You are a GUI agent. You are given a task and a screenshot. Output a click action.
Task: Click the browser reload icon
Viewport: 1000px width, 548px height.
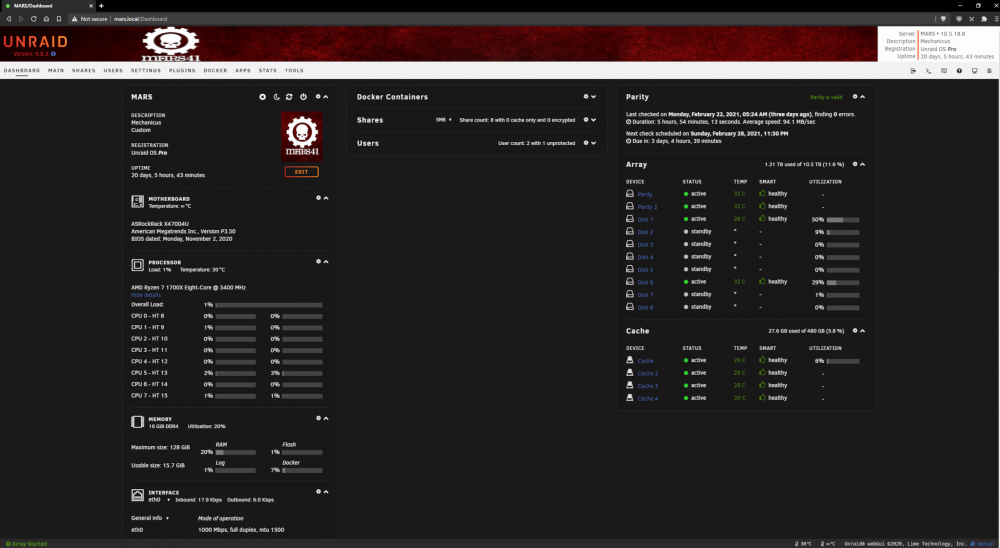tap(34, 19)
